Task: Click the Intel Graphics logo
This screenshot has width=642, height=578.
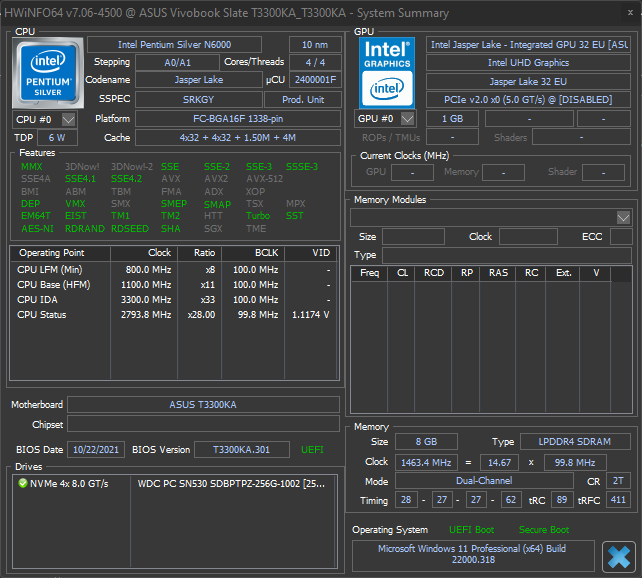Action: click(x=387, y=72)
